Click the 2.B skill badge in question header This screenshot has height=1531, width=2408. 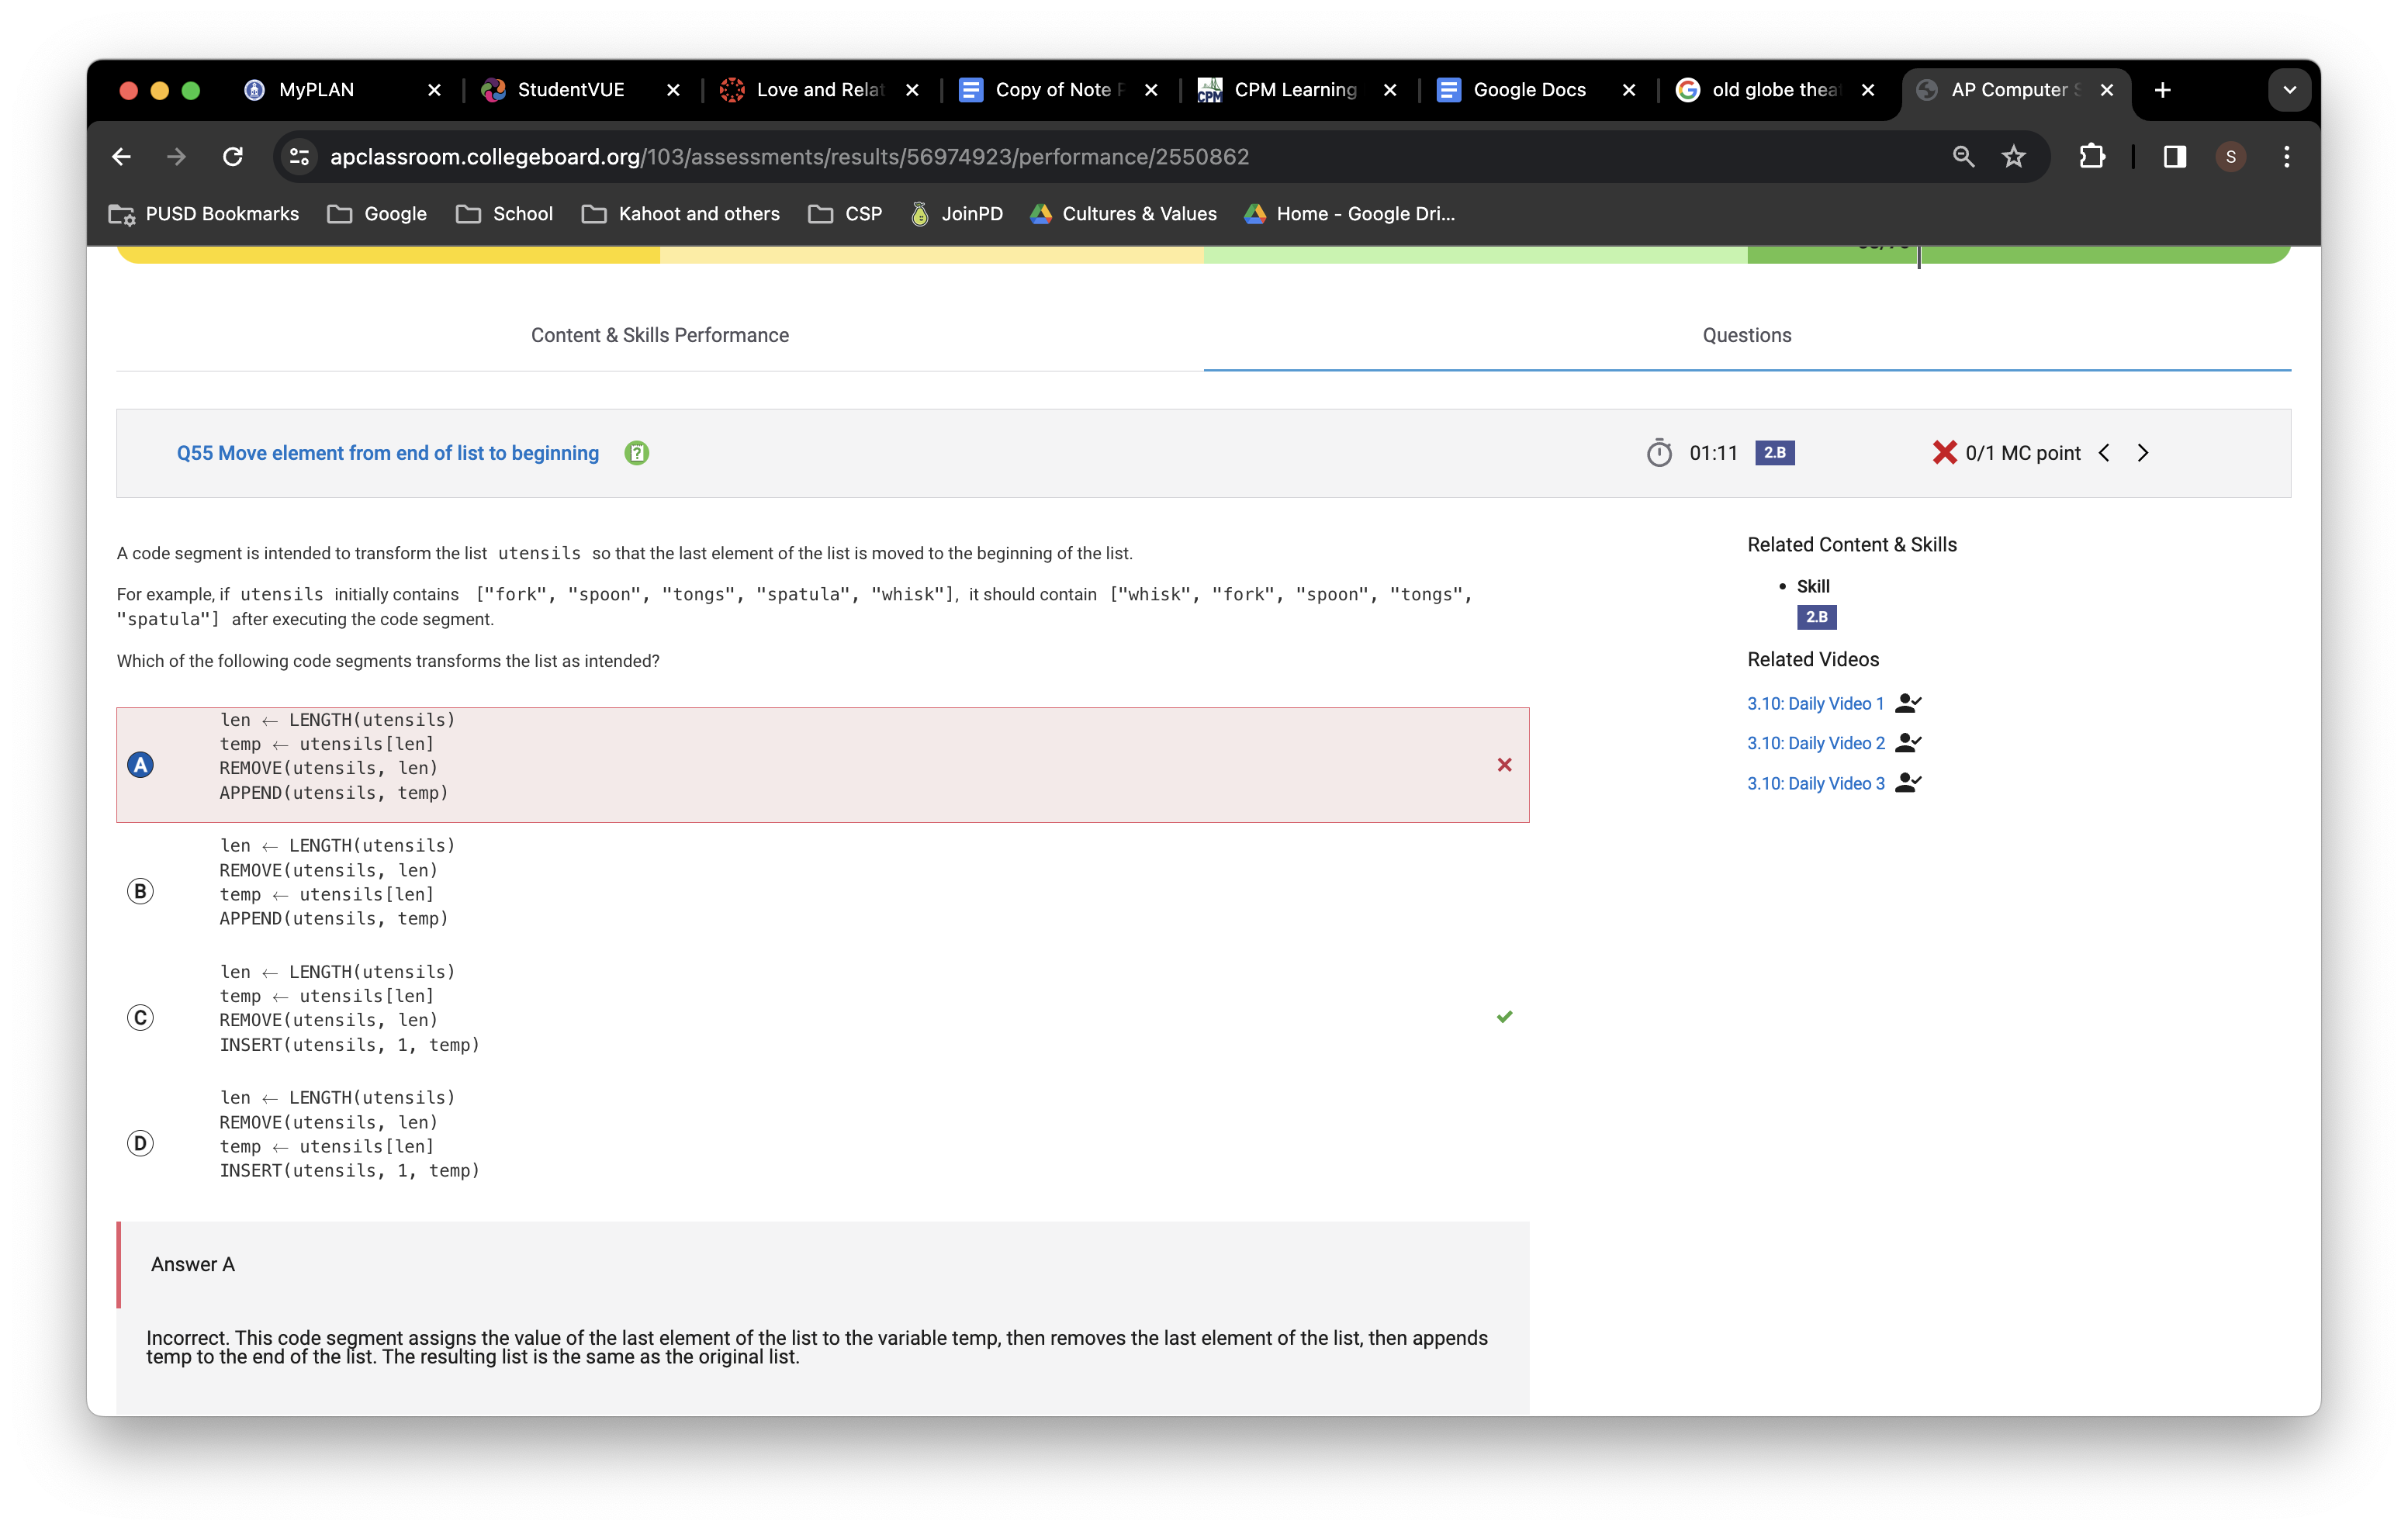pos(1774,453)
